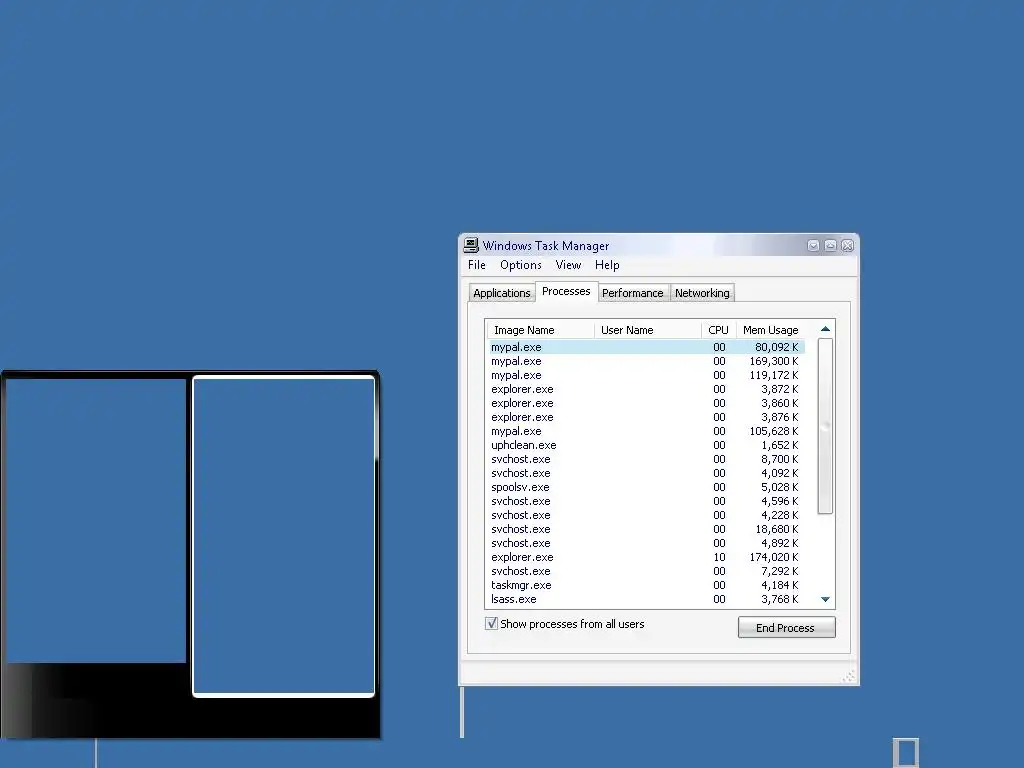This screenshot has width=1024, height=768.
Task: Sort processes by Image Name column
Action: (x=540, y=330)
